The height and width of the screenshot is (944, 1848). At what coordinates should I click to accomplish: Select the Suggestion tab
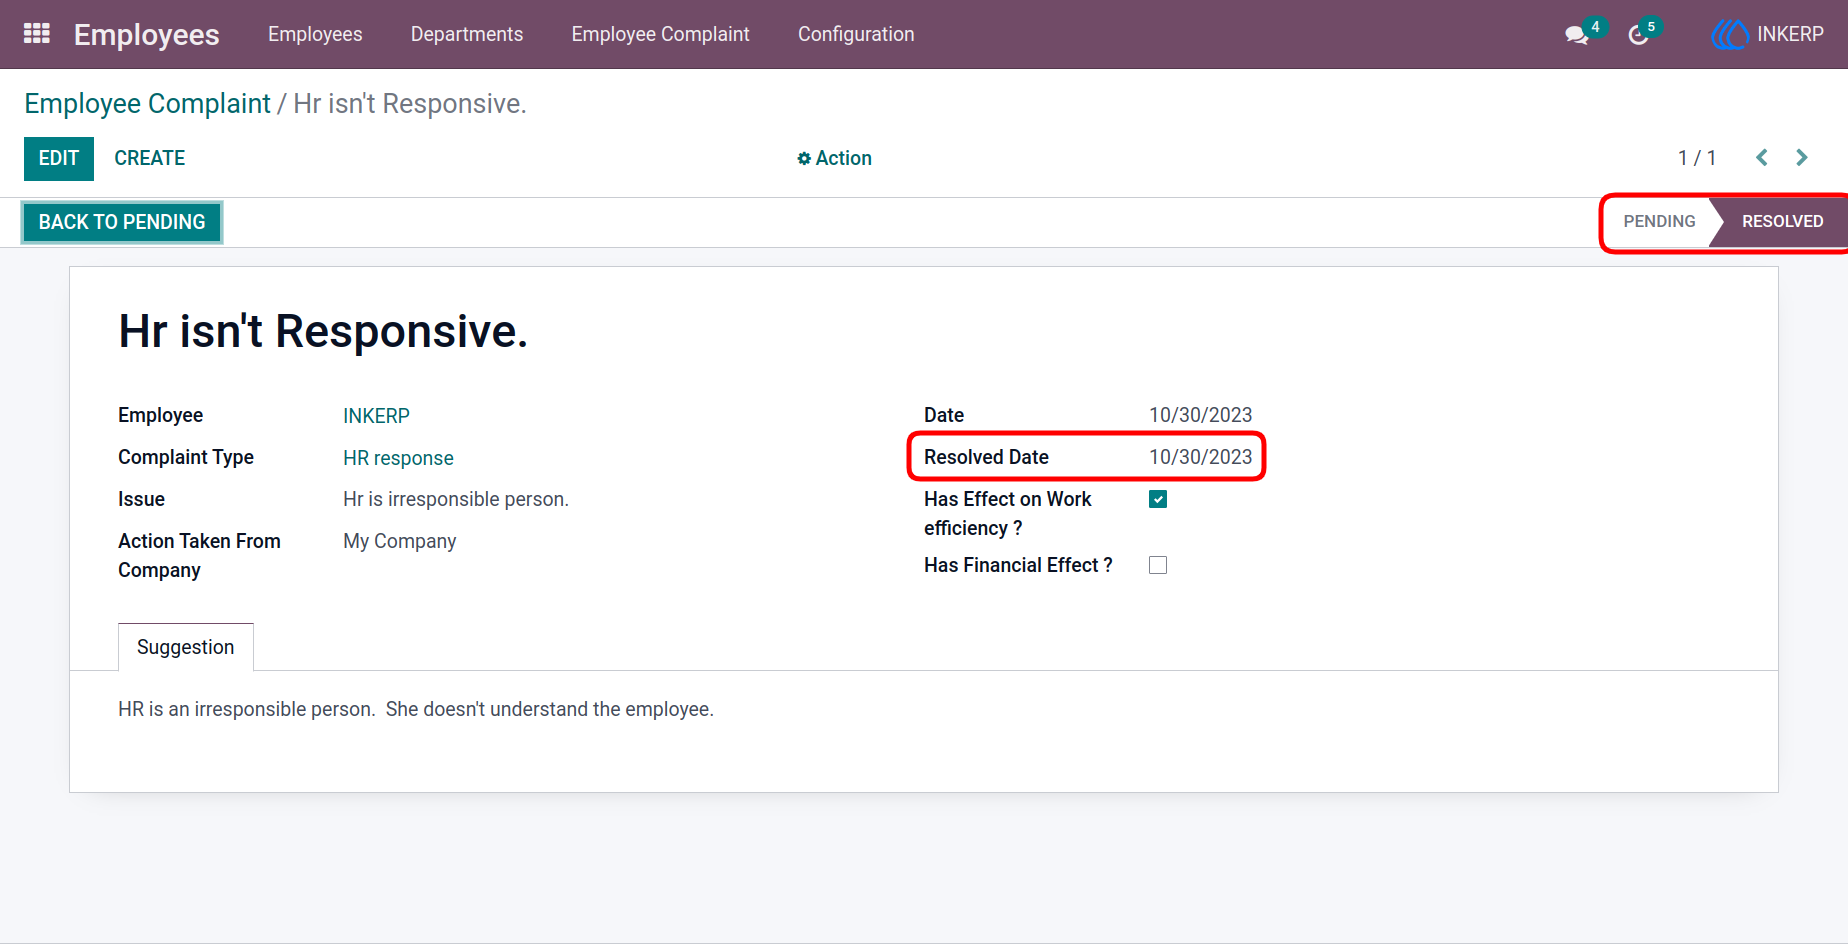[186, 647]
